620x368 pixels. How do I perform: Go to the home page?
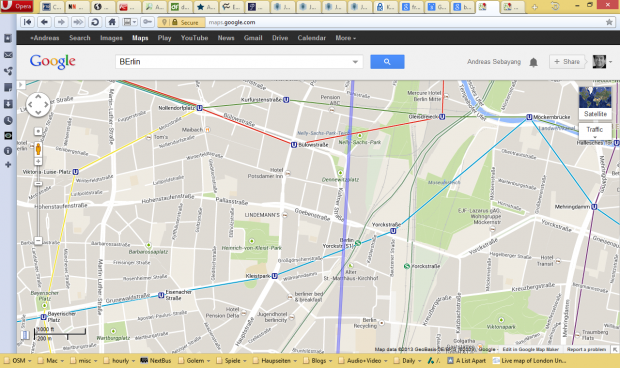(112, 22)
